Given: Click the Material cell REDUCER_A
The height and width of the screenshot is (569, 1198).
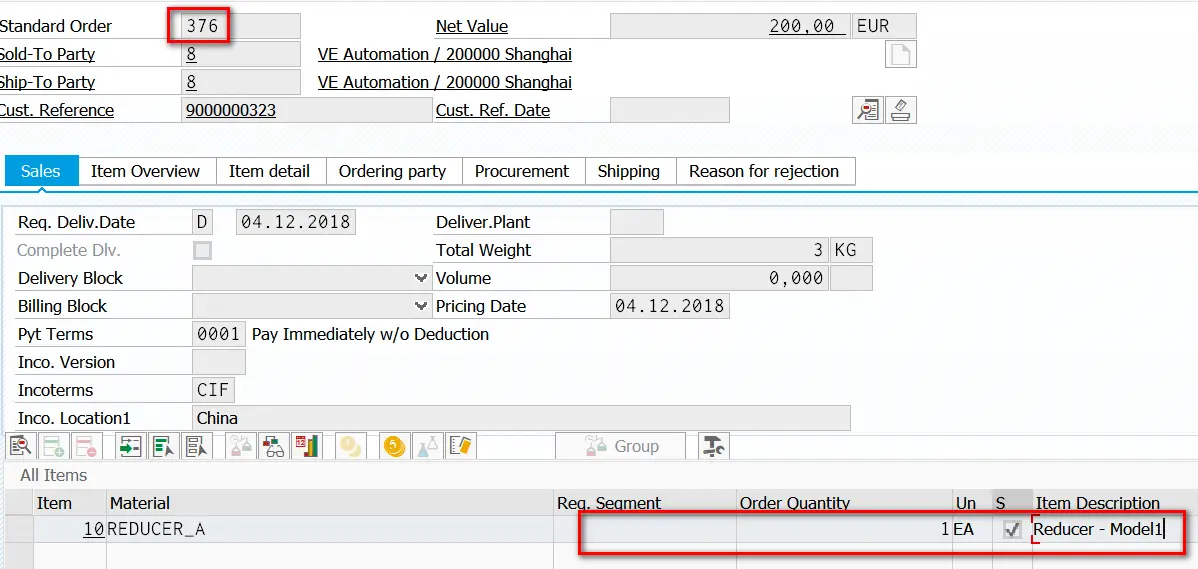Looking at the screenshot, I should click(x=330, y=529).
